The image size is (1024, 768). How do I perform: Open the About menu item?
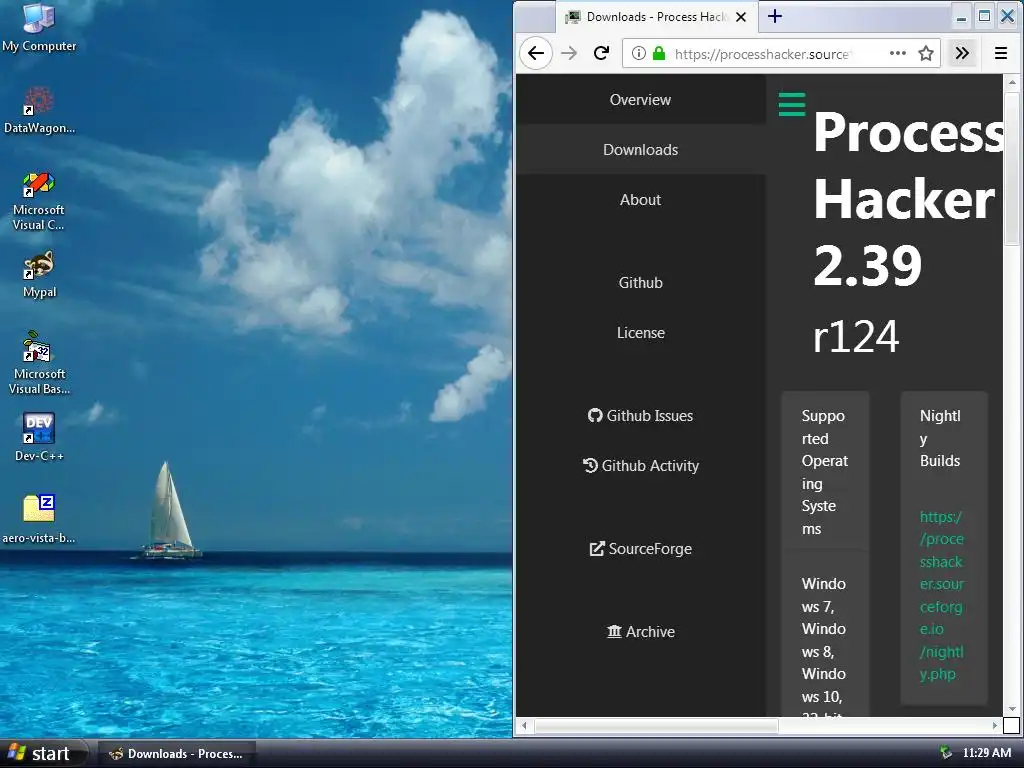(640, 200)
